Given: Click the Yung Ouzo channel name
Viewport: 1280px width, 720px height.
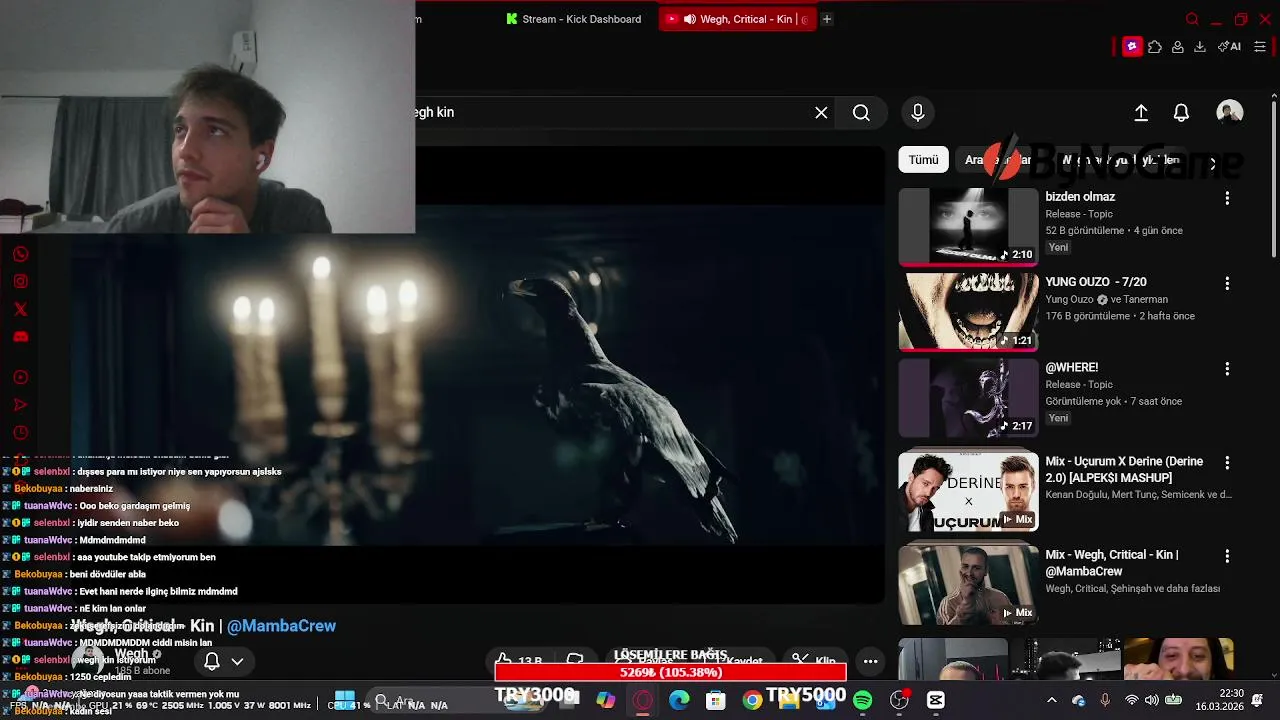Looking at the screenshot, I should (x=1069, y=300).
